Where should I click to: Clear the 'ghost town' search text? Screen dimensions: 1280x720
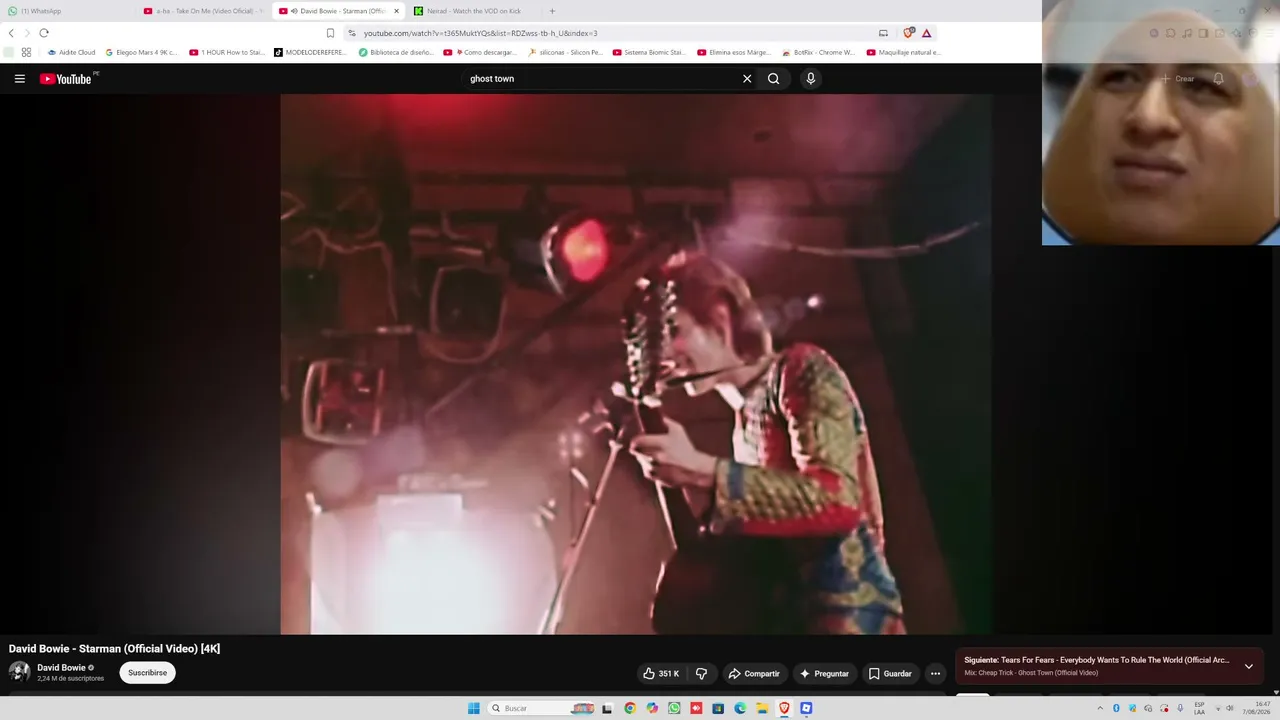click(x=747, y=79)
